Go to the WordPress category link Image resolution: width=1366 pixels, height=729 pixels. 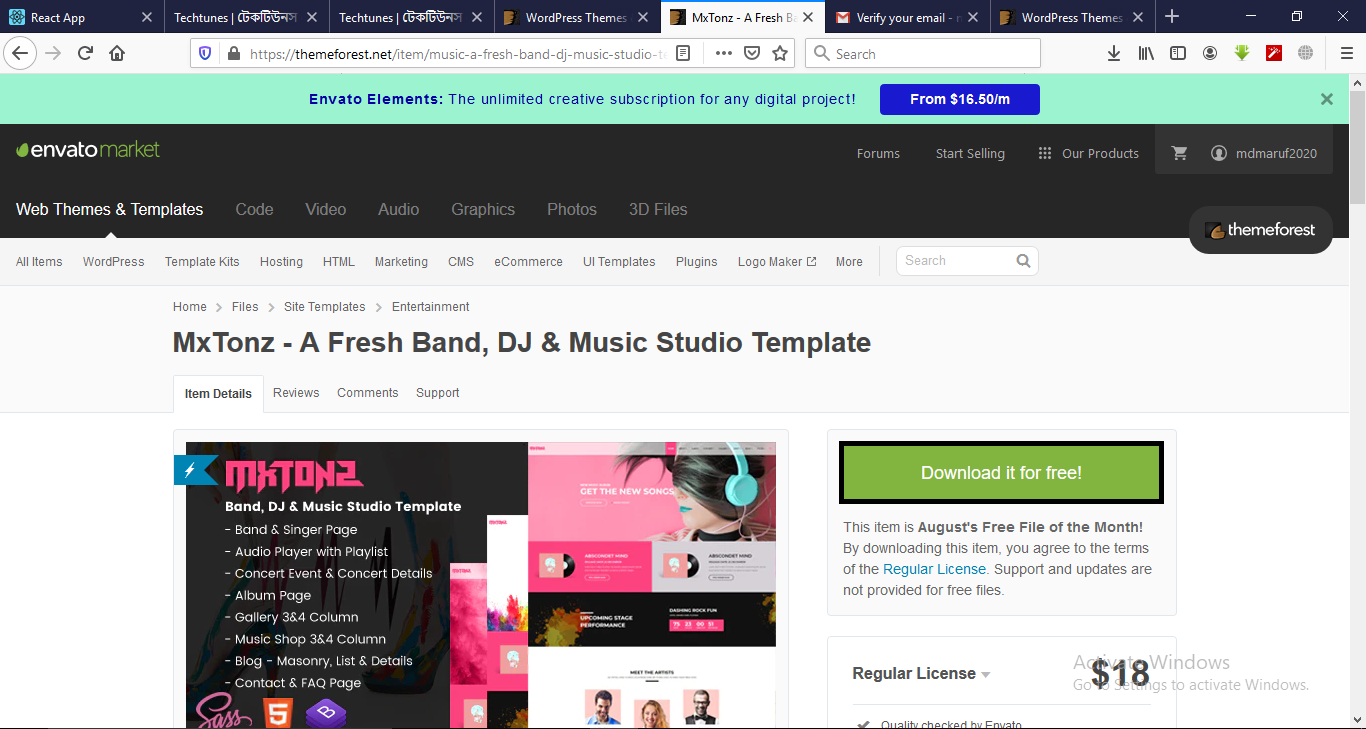click(114, 262)
